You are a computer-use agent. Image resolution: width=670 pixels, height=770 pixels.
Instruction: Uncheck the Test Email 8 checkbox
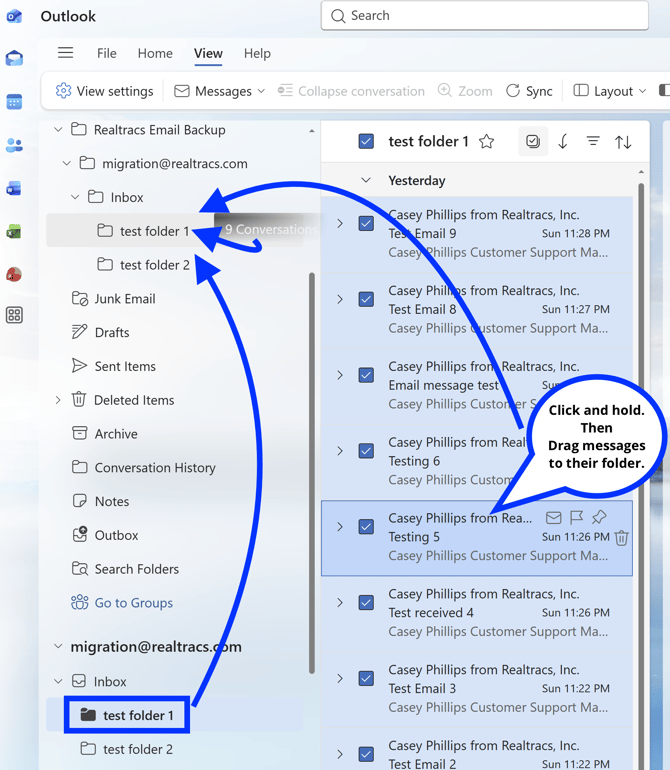[x=366, y=299]
